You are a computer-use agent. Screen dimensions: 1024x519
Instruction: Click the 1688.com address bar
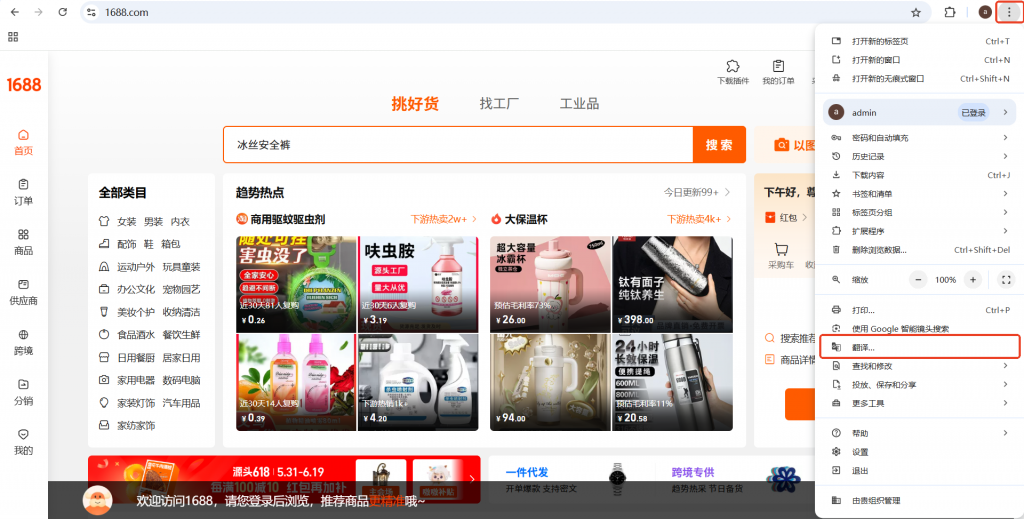pyautogui.click(x=503, y=12)
